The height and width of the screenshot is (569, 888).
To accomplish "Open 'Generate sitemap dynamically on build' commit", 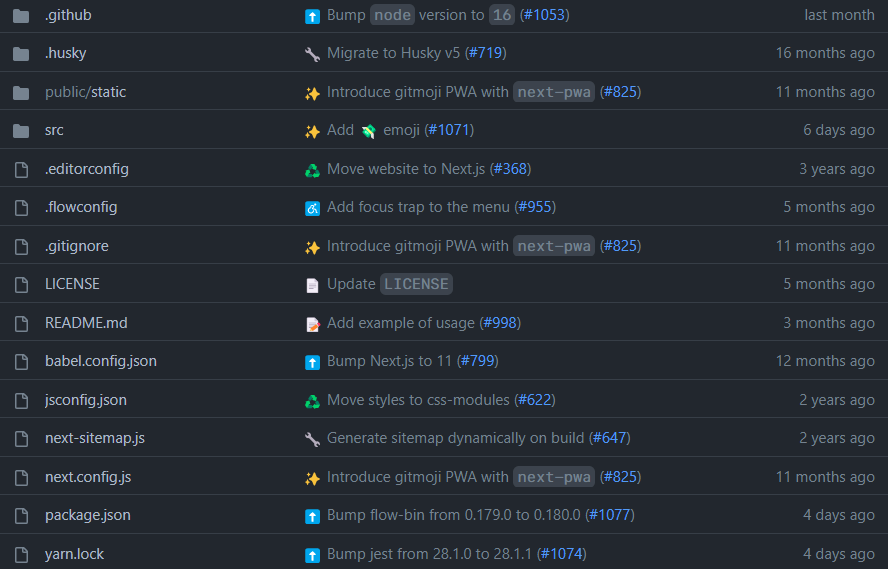I will pos(456,438).
